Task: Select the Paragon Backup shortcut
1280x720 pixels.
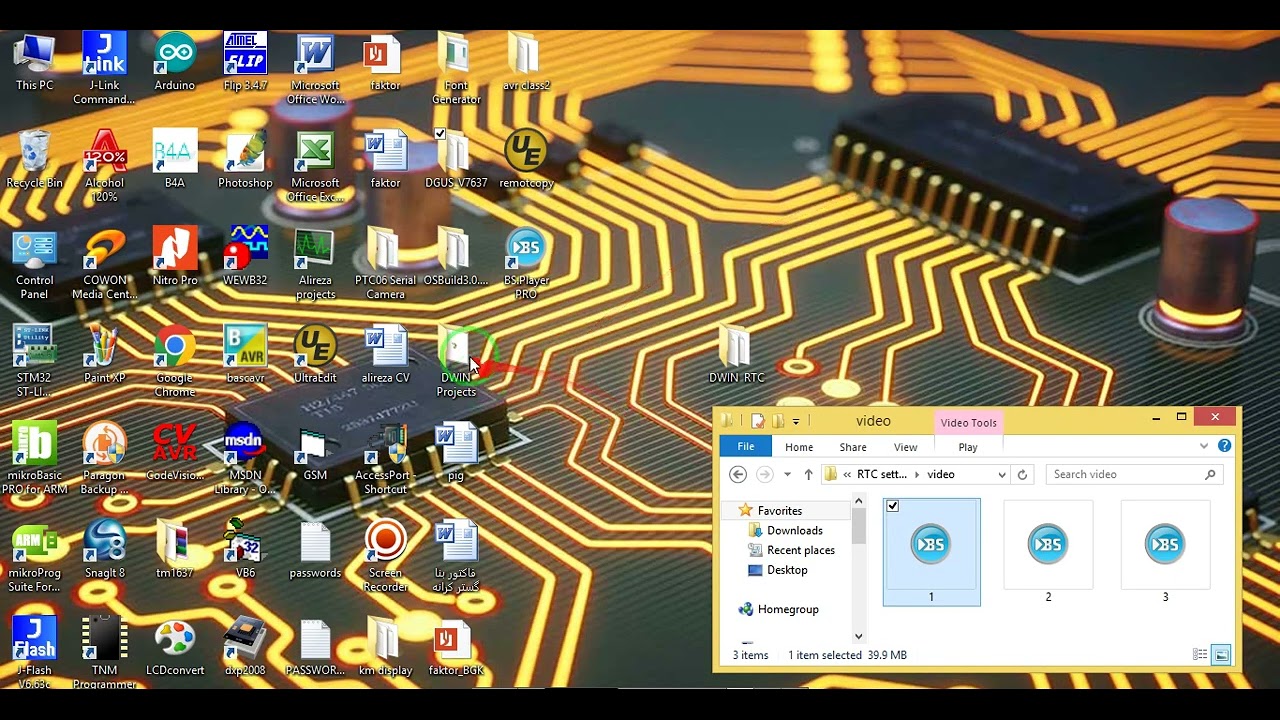Action: click(104, 459)
